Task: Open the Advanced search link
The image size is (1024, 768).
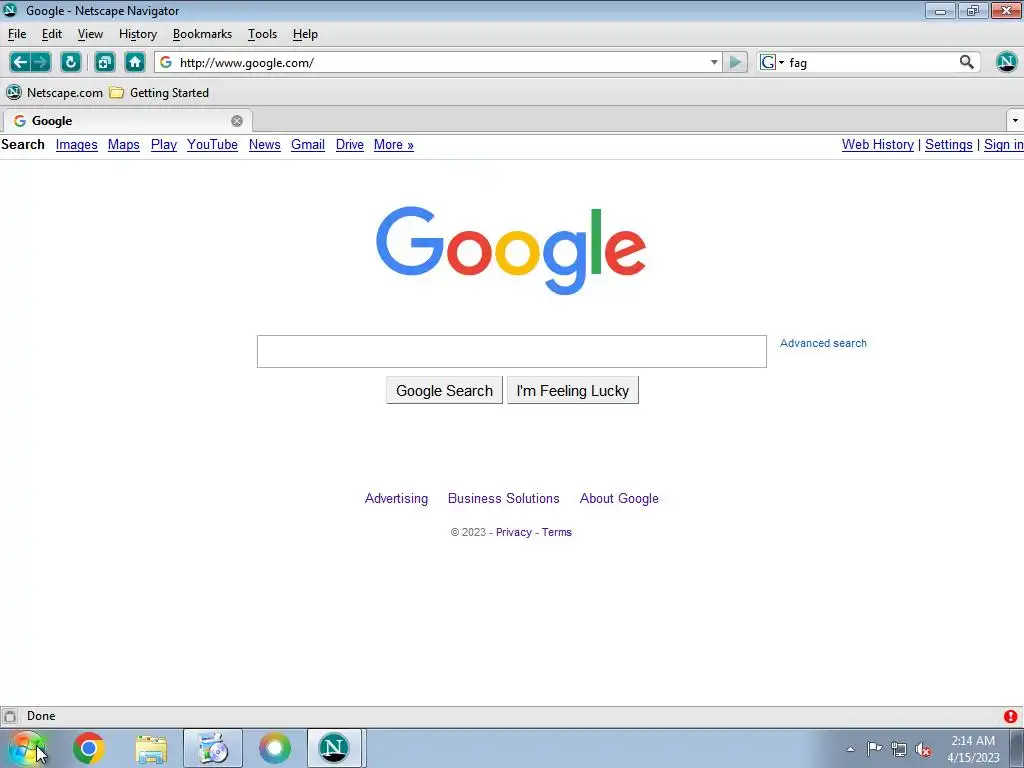Action: pos(824,344)
